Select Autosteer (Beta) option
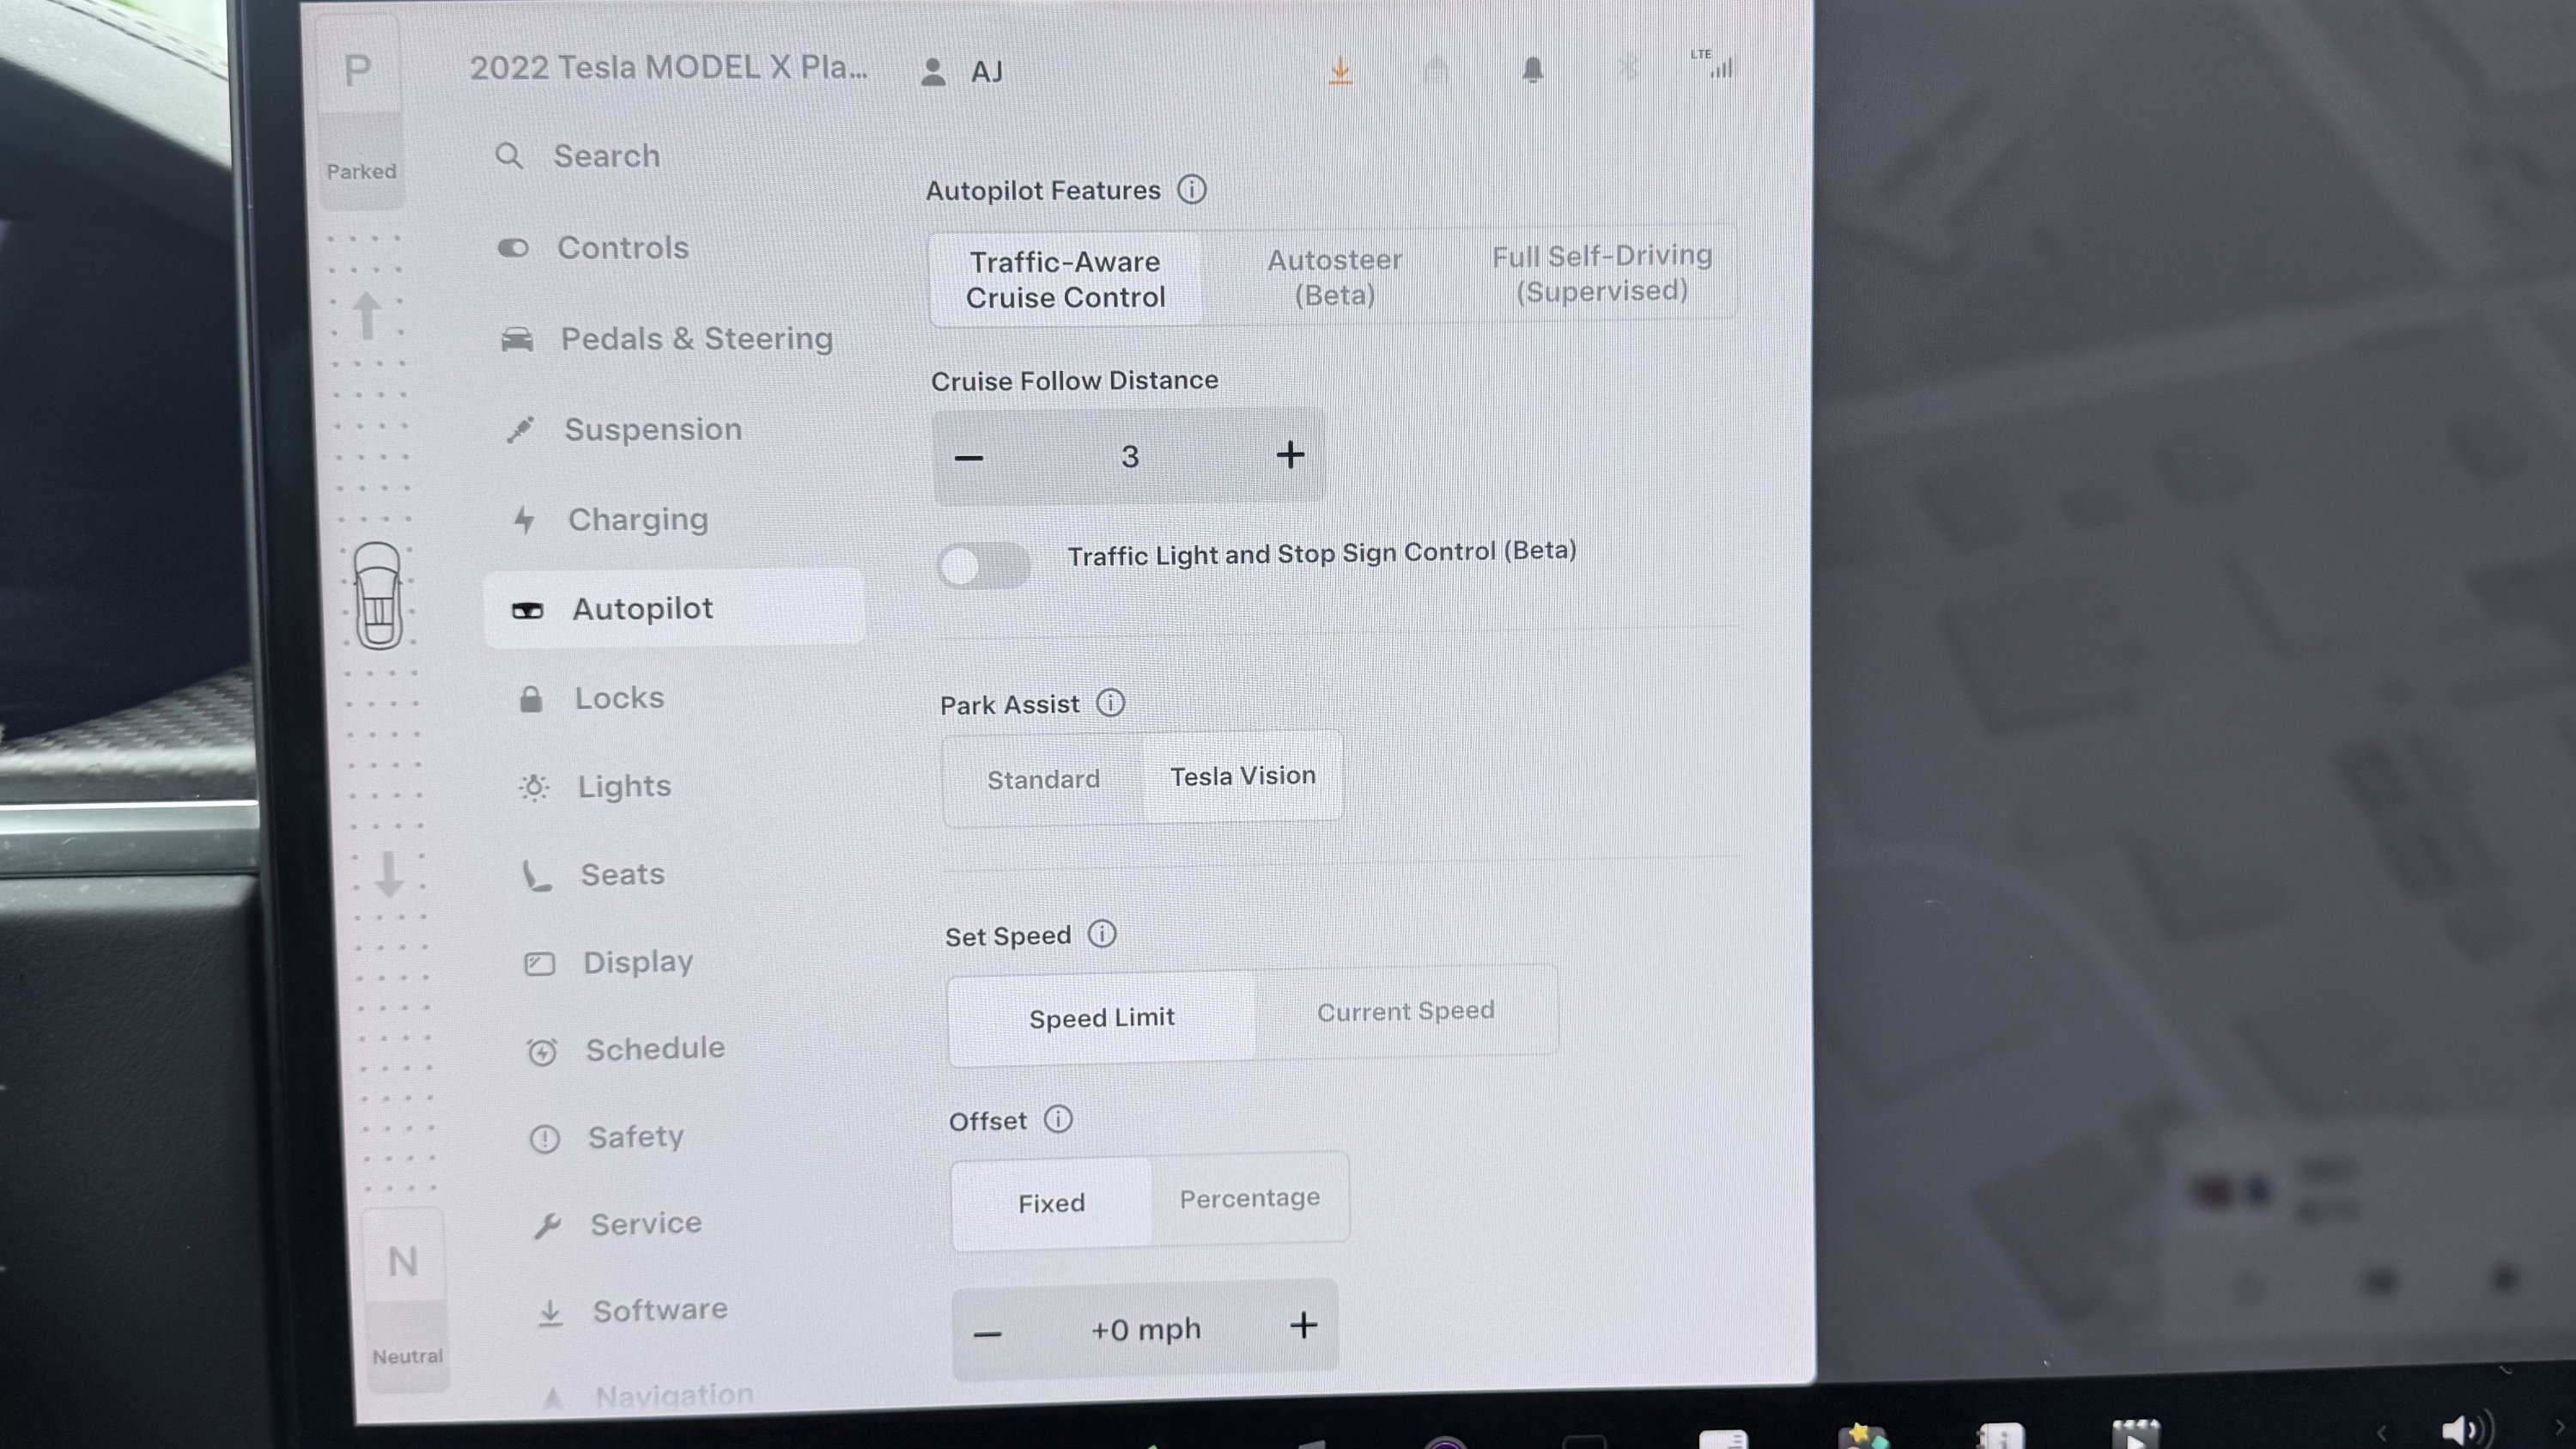 [x=1335, y=277]
